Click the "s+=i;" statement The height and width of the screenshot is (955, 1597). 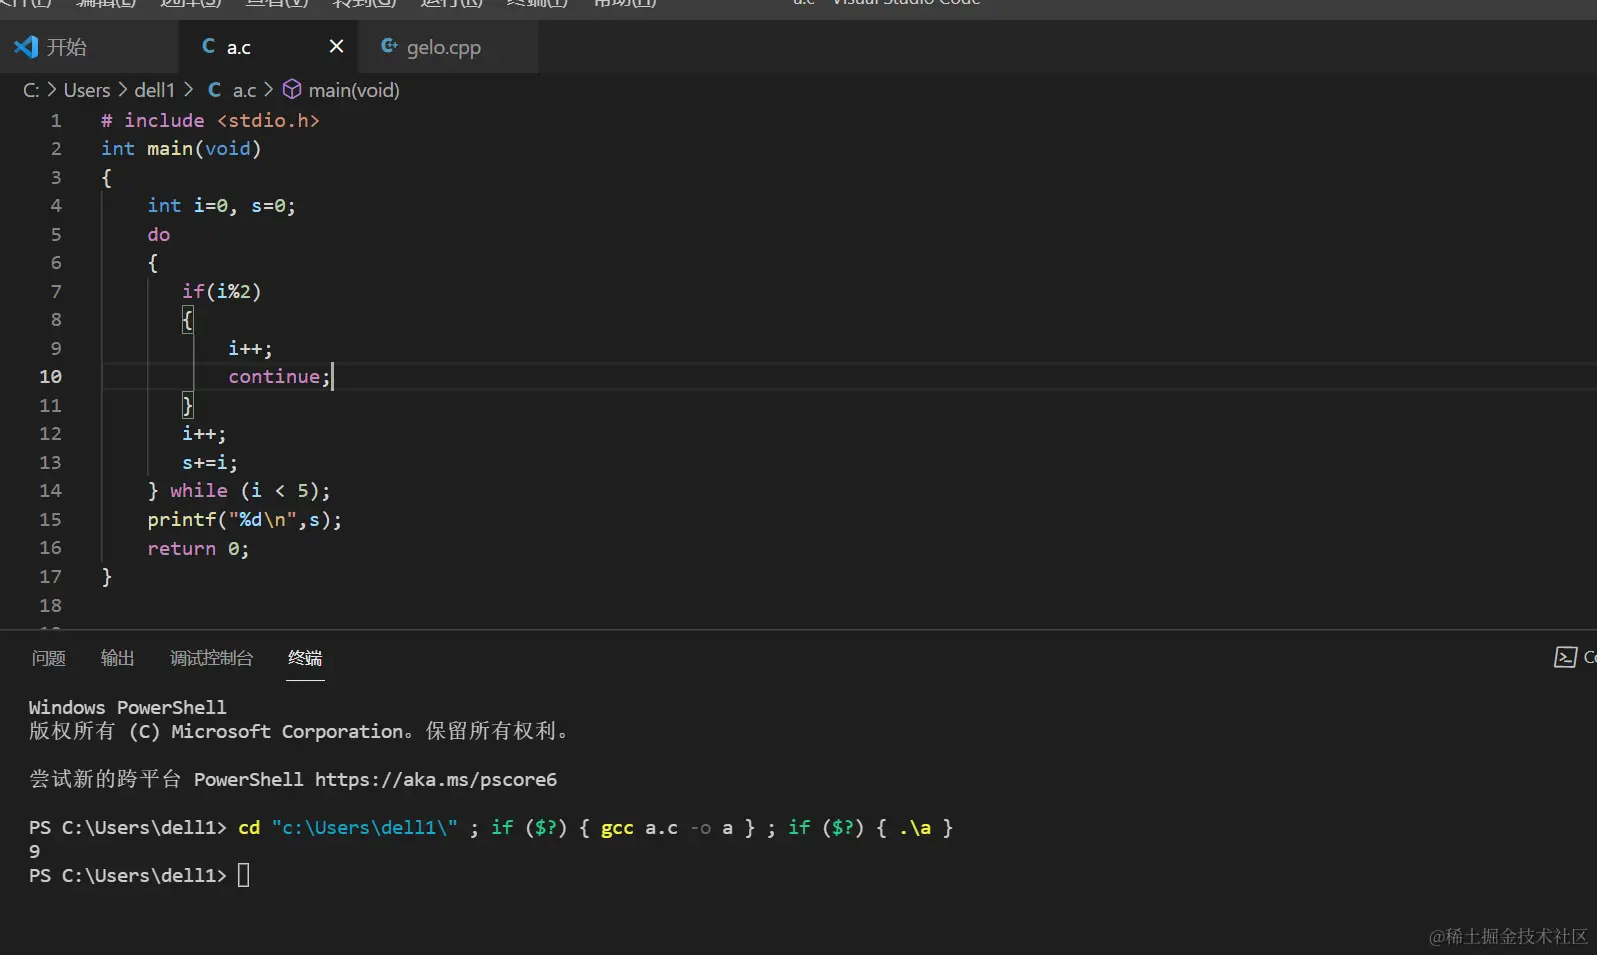210,462
